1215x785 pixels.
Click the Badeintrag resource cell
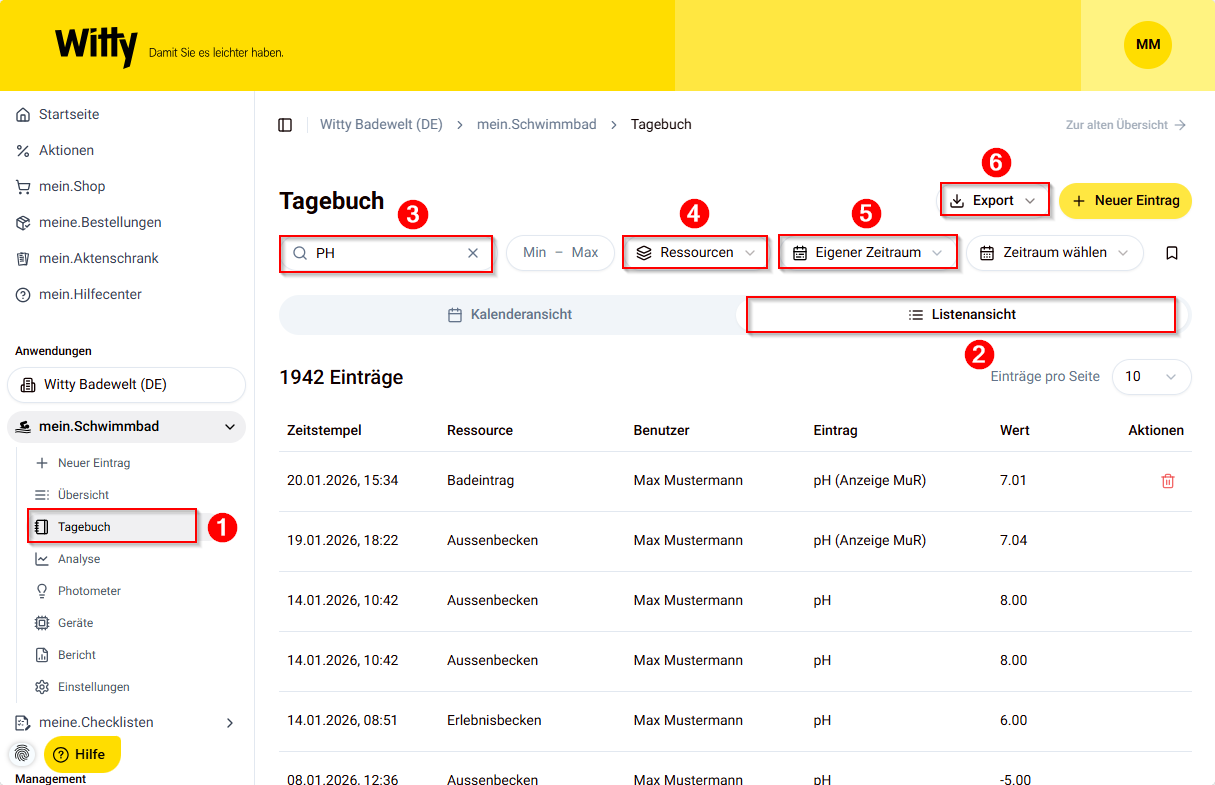coord(481,481)
